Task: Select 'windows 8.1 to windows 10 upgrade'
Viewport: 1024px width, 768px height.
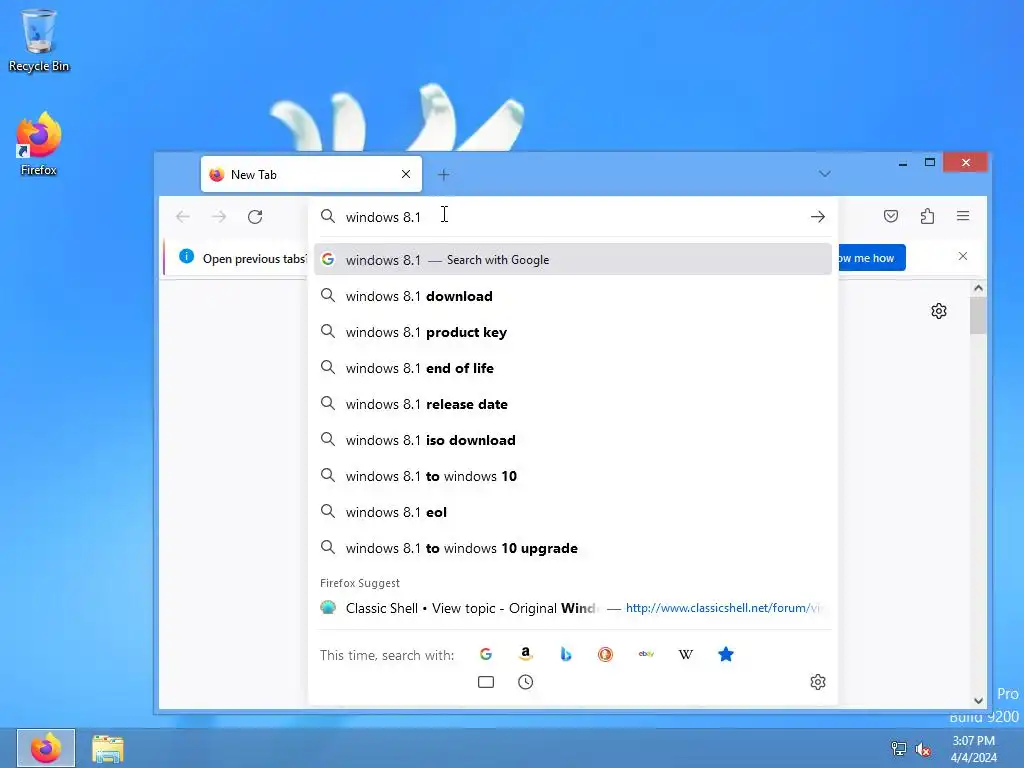Action: pos(573,548)
